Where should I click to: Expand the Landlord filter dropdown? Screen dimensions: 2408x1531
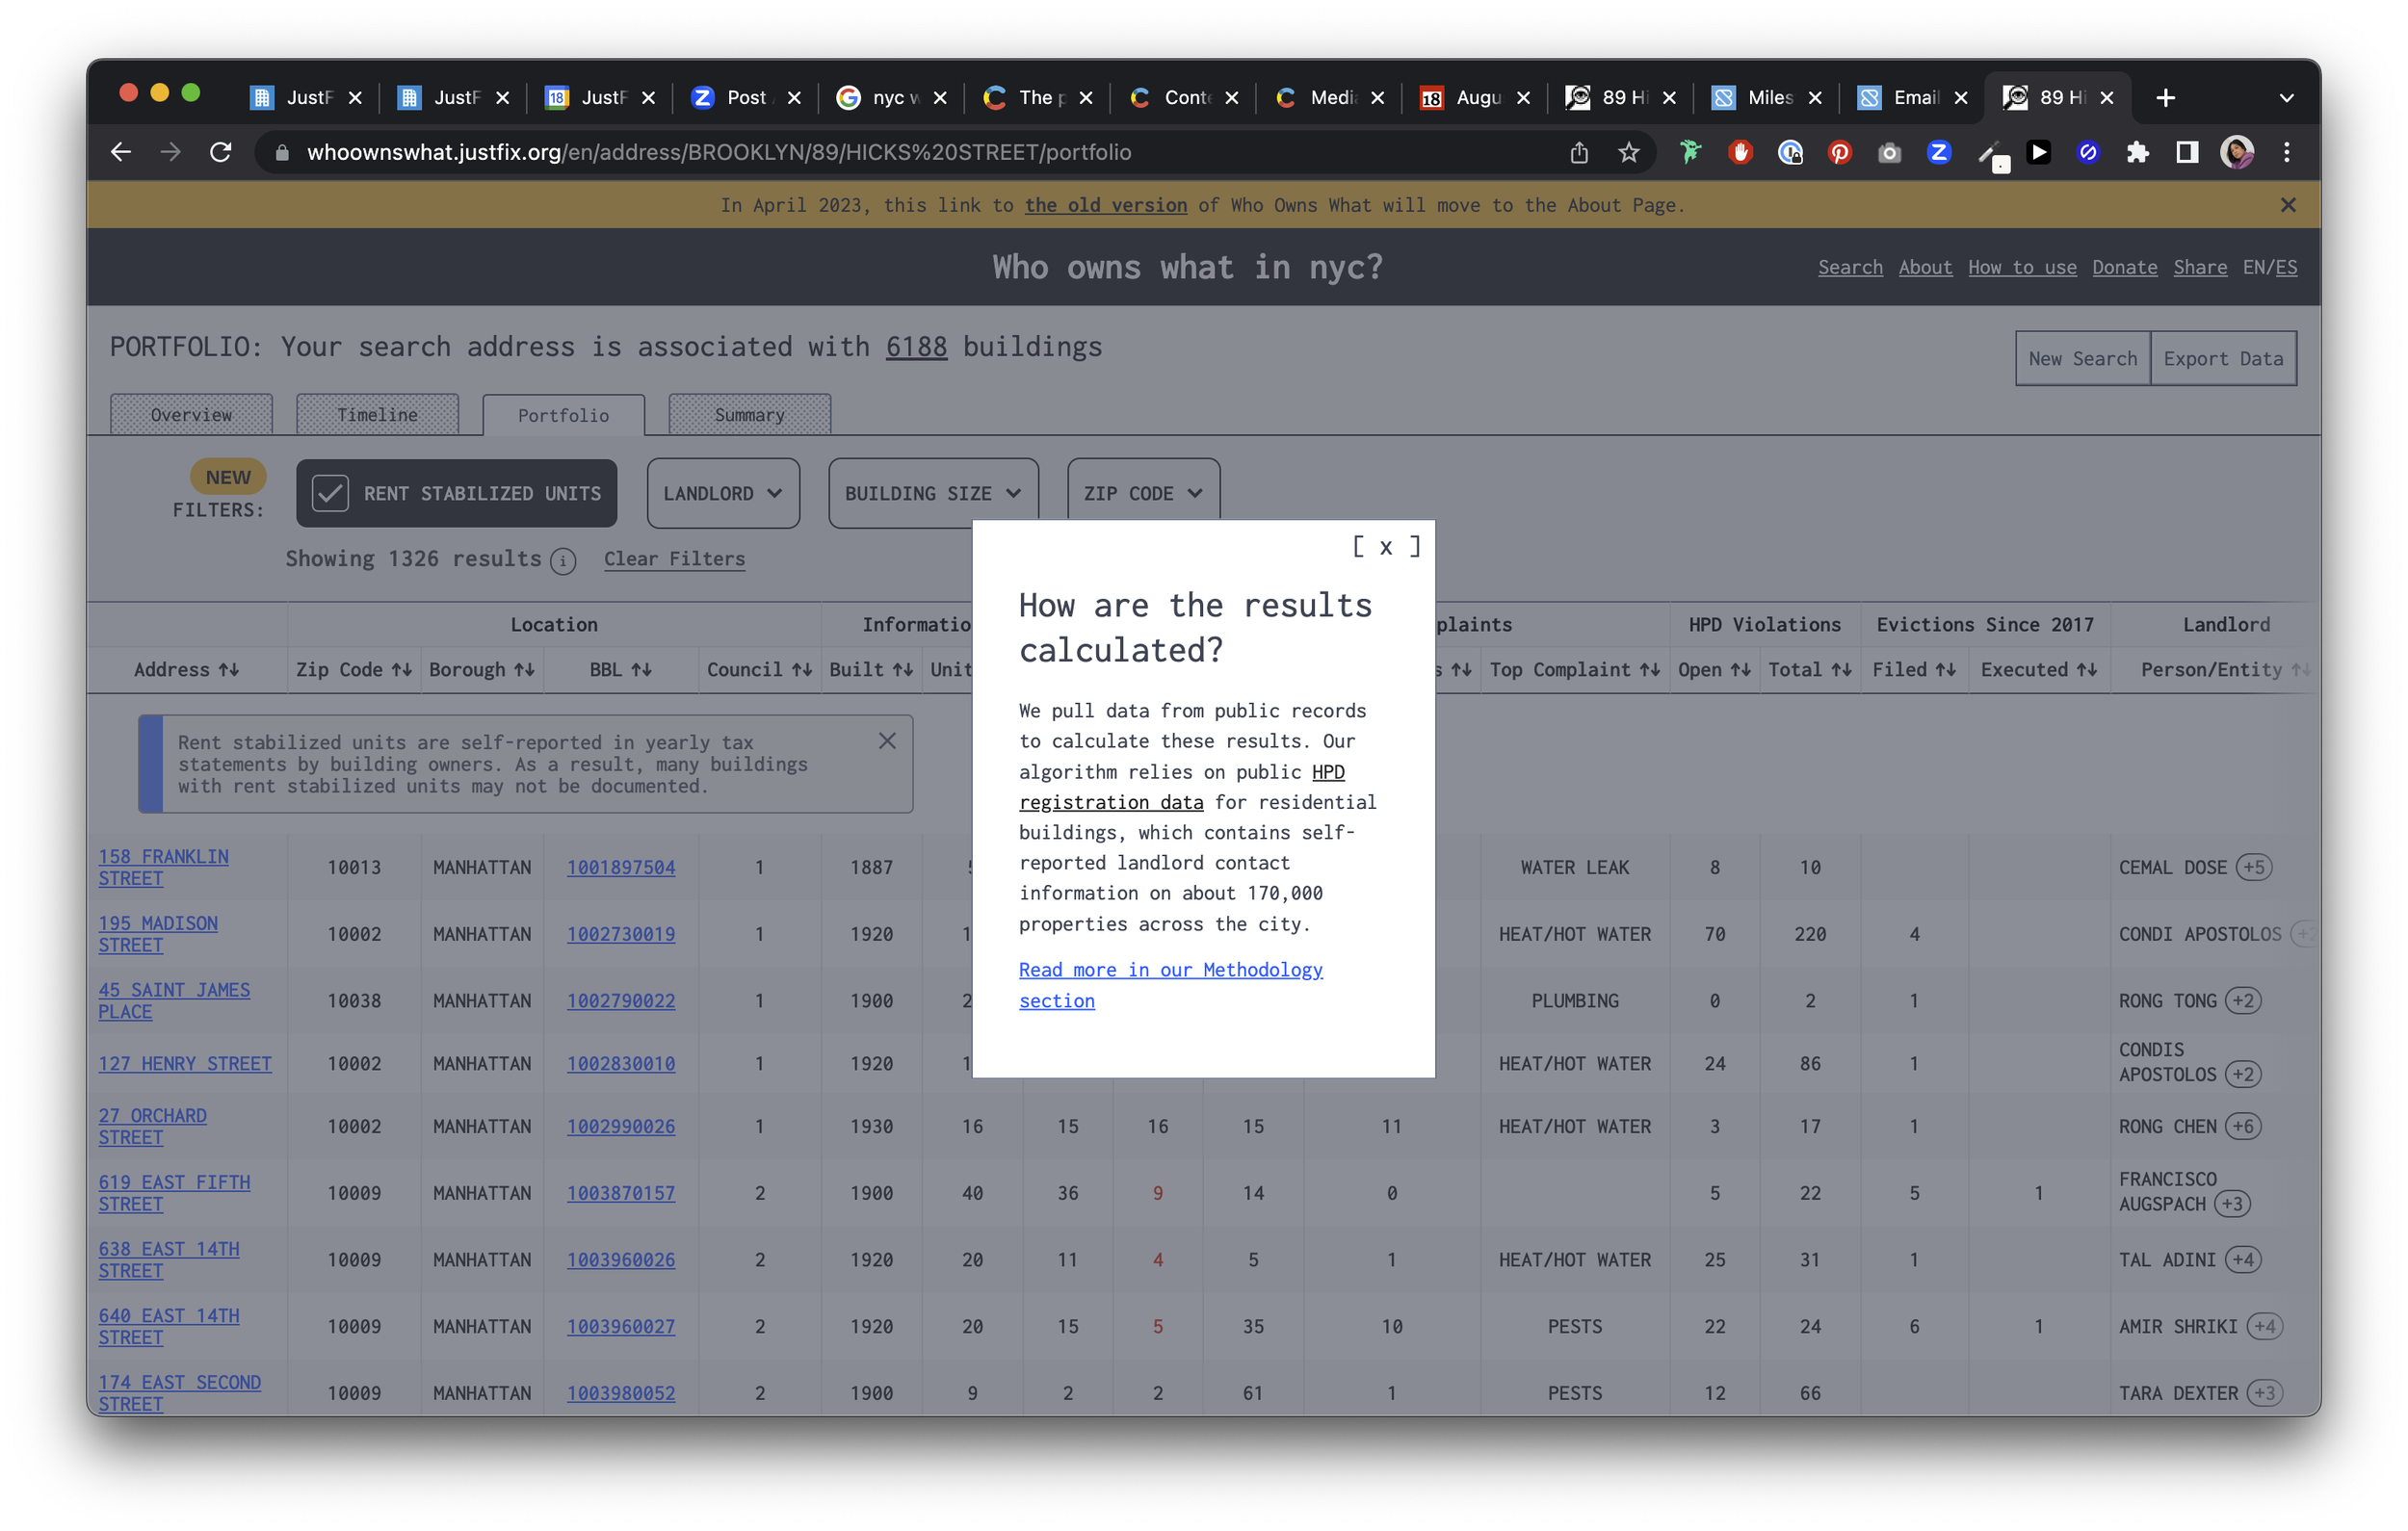point(722,493)
